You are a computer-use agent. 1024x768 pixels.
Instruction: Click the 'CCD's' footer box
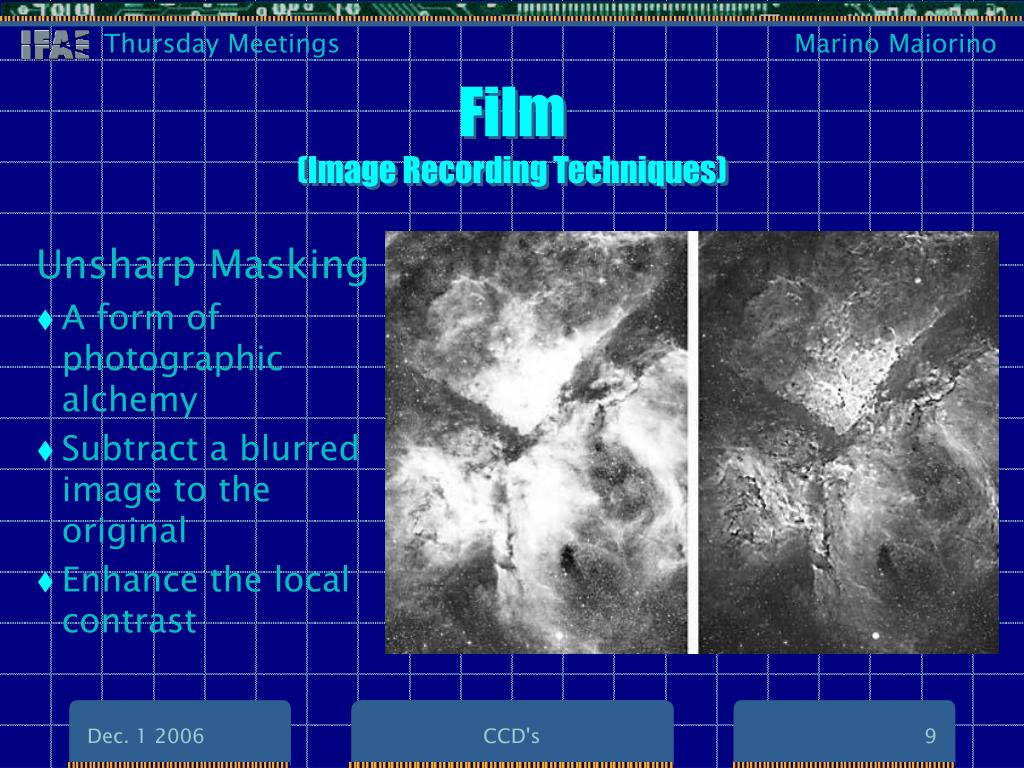tap(512, 731)
